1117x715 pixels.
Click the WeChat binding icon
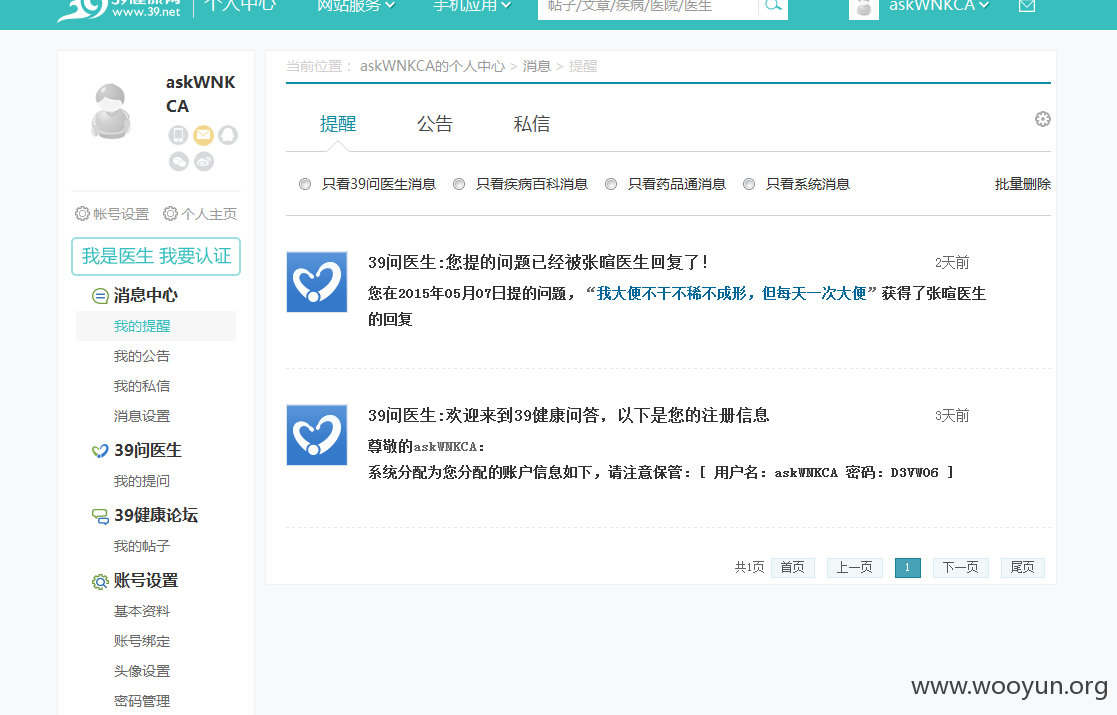tap(179, 162)
